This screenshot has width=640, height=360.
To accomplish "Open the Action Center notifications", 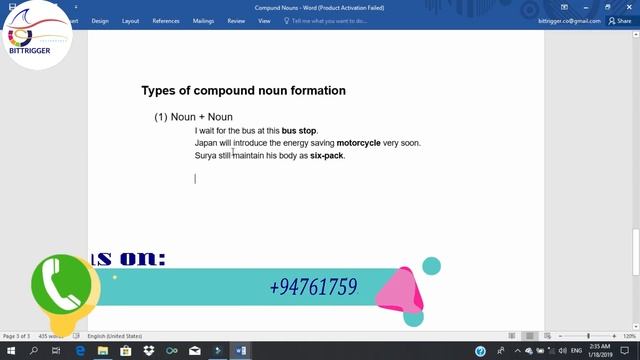I will tap(624, 351).
